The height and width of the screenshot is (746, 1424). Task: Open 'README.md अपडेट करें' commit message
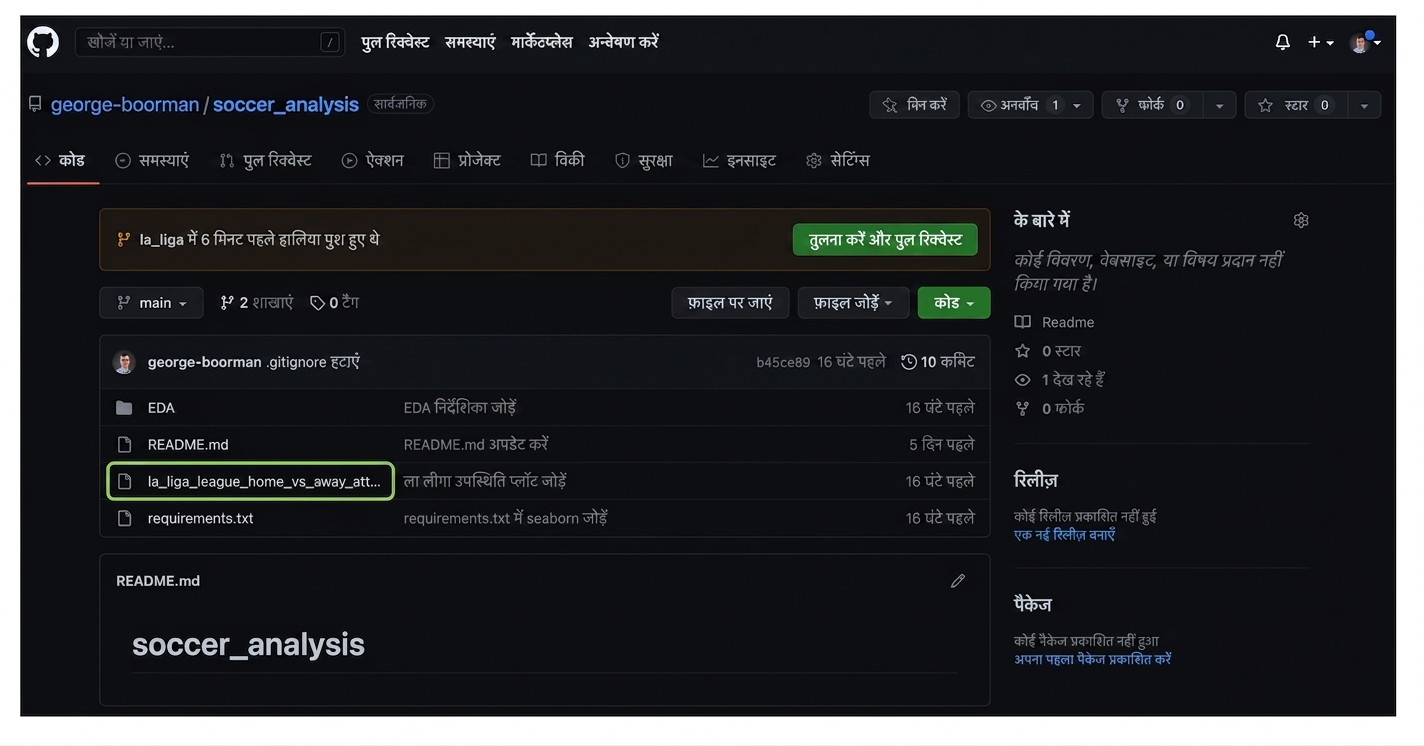476,445
